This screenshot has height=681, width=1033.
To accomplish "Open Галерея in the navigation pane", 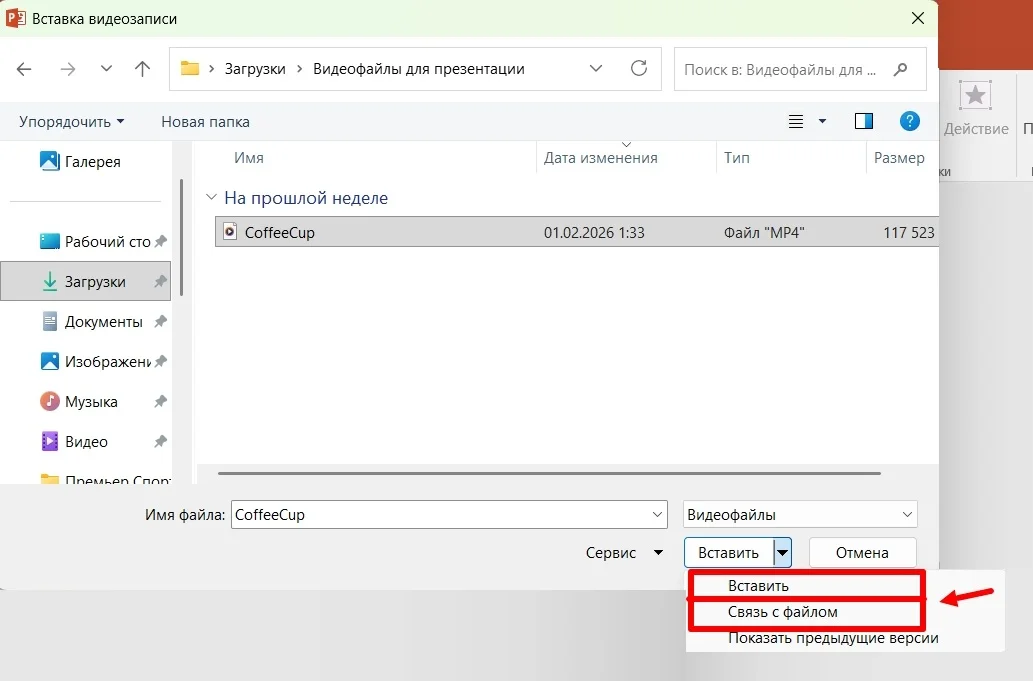I will click(x=92, y=161).
